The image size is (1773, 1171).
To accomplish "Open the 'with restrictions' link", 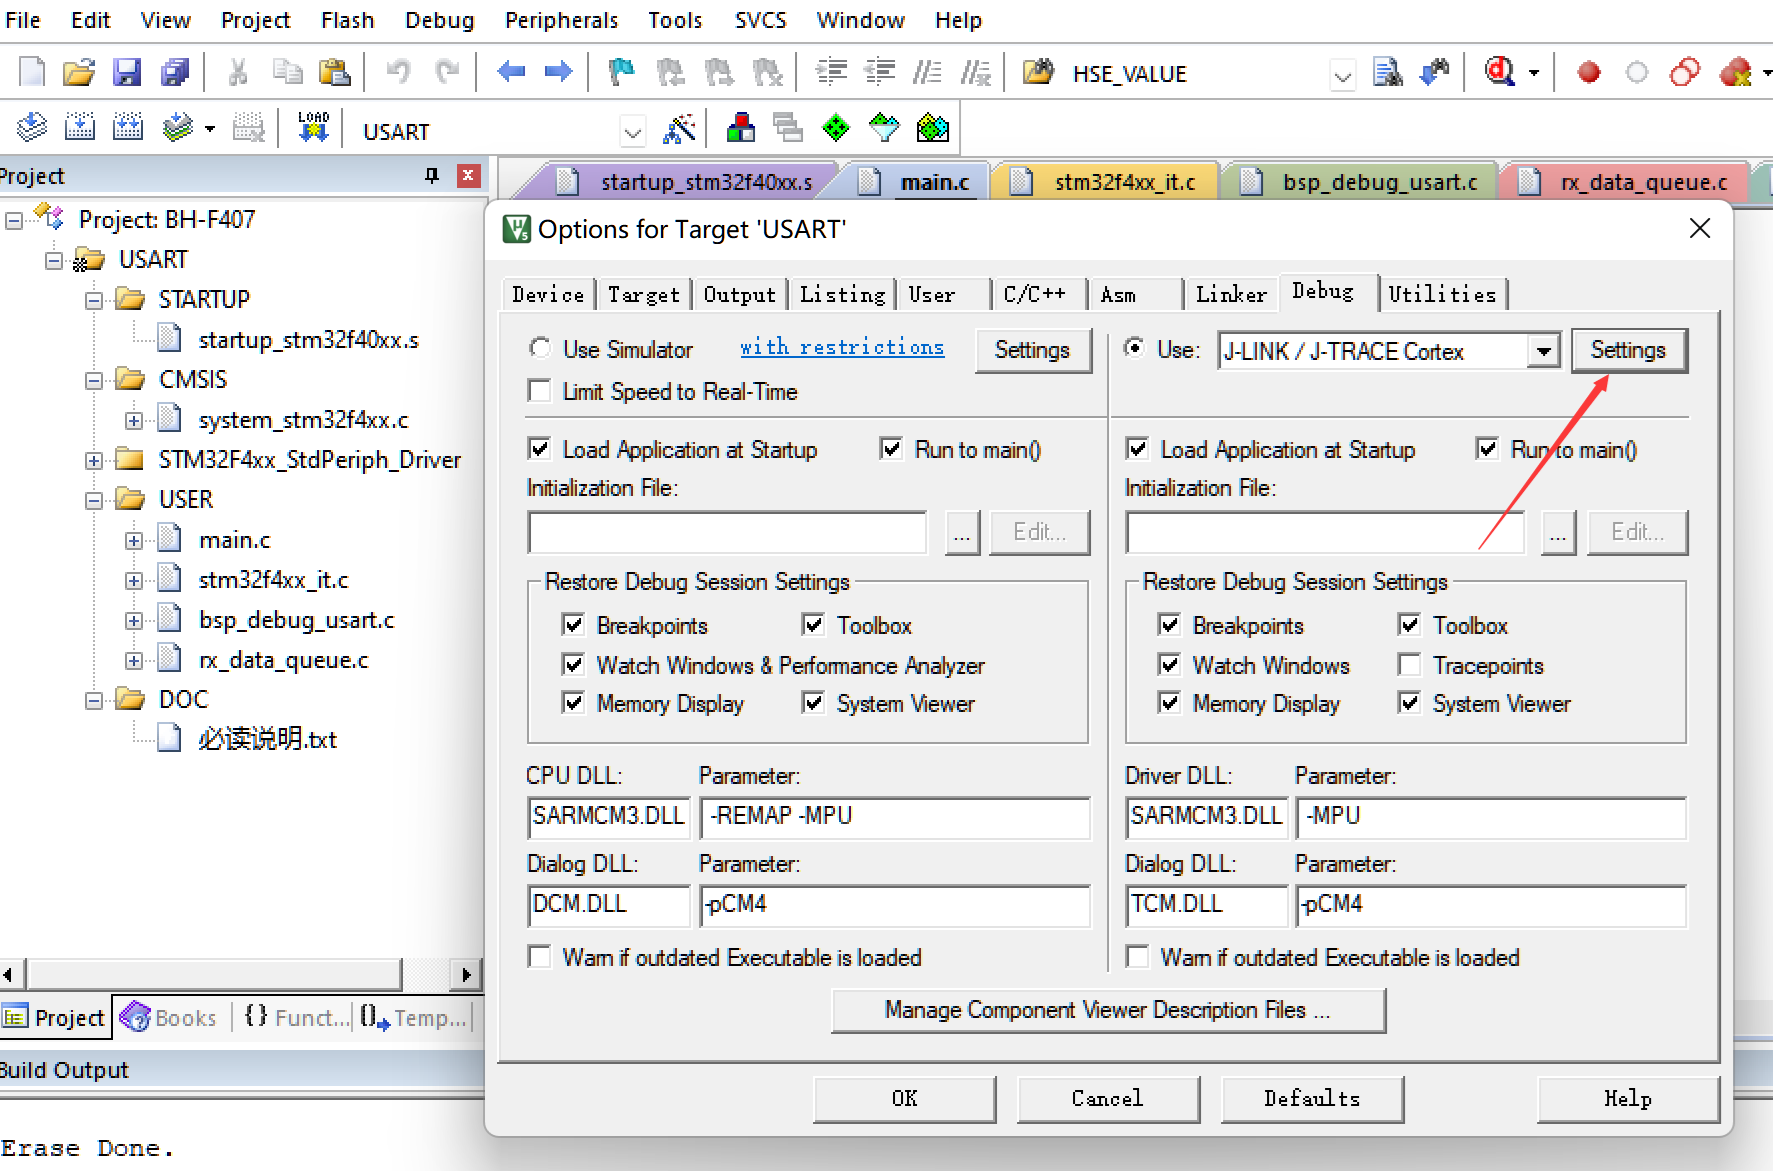I will pos(841,347).
